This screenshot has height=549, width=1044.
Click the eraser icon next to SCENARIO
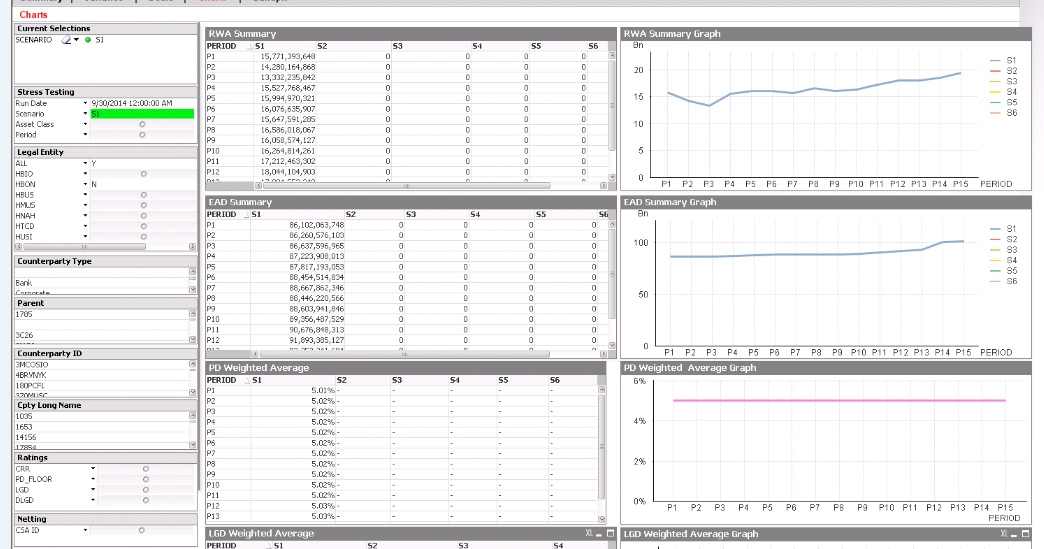pyautogui.click(x=65, y=40)
